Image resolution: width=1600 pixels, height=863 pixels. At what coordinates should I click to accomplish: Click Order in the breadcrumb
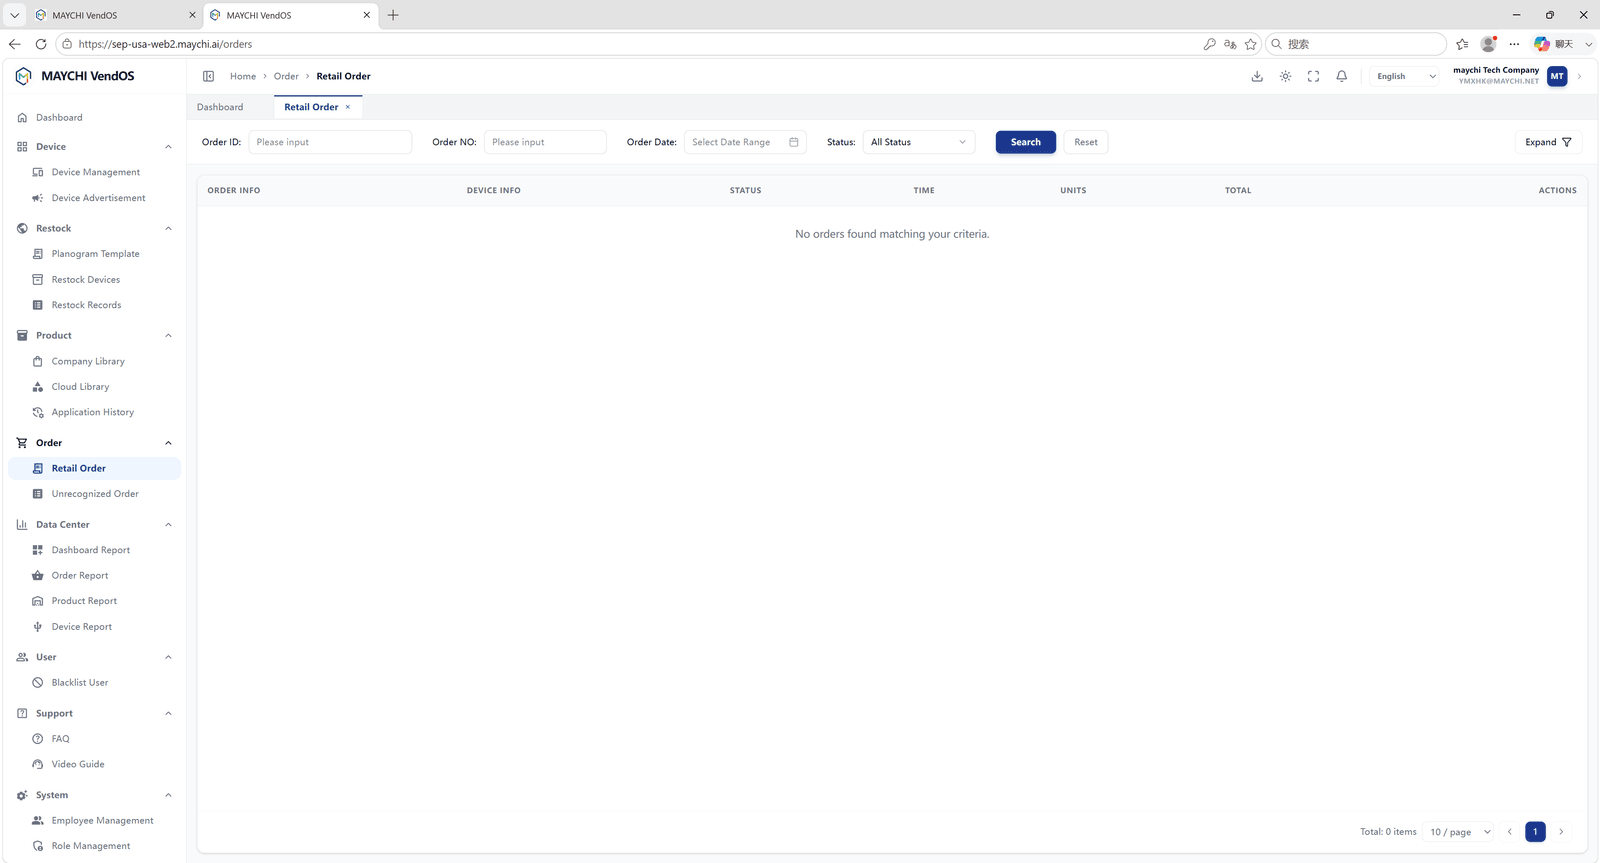click(286, 76)
